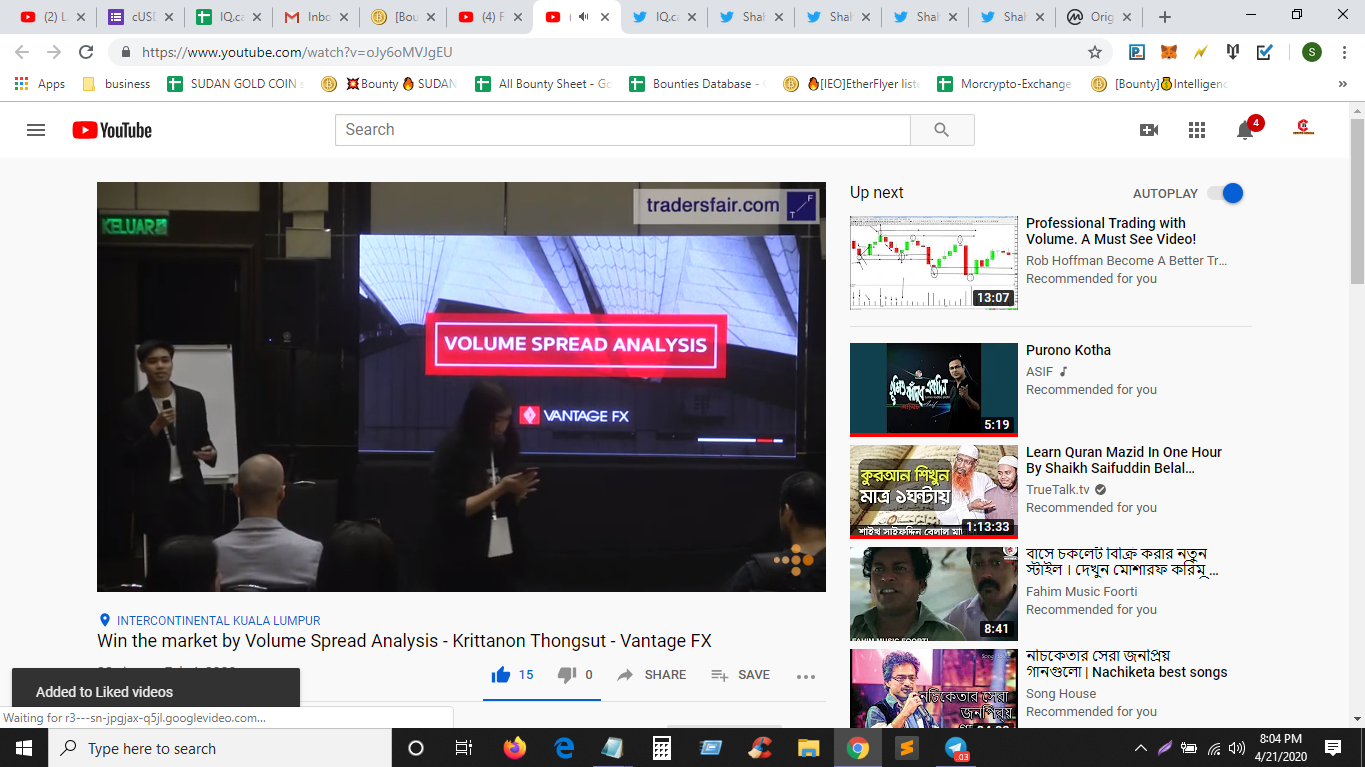Viewport: 1365px width, 767px height.
Task: Reload the page with the refresh icon
Action: [x=86, y=52]
